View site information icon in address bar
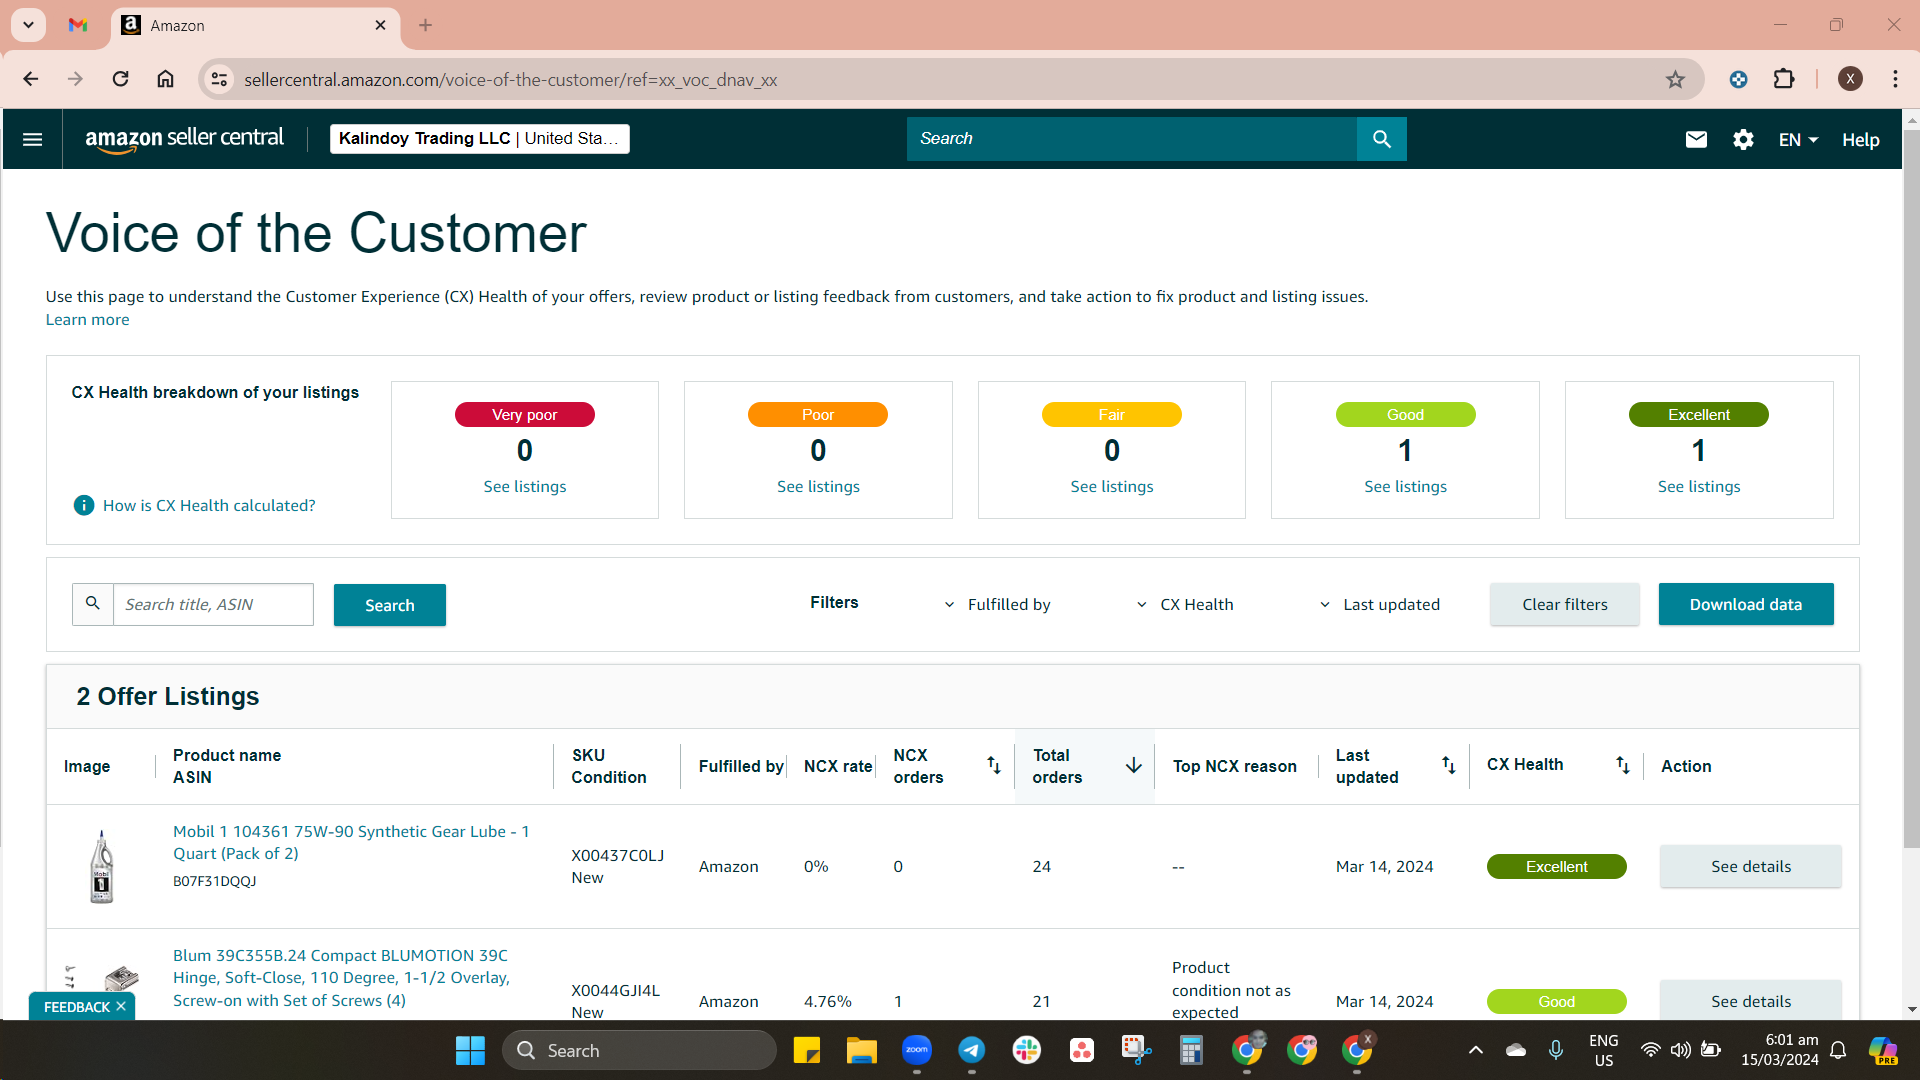1920x1080 pixels. [219, 79]
